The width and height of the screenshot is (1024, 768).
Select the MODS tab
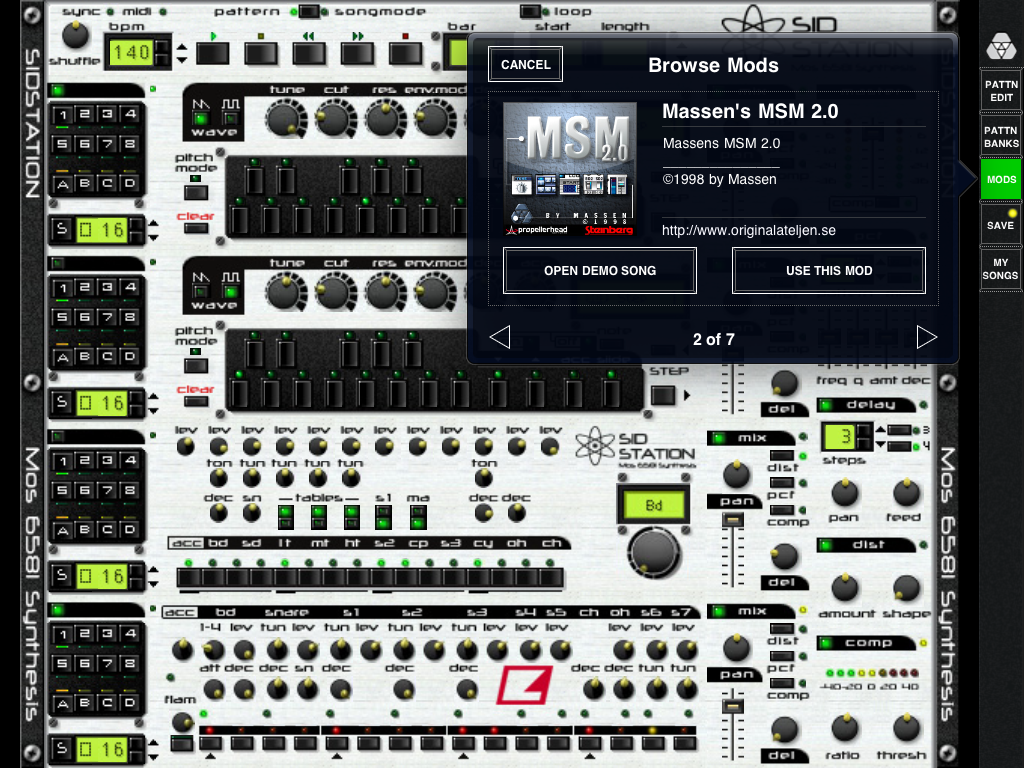pos(1000,179)
